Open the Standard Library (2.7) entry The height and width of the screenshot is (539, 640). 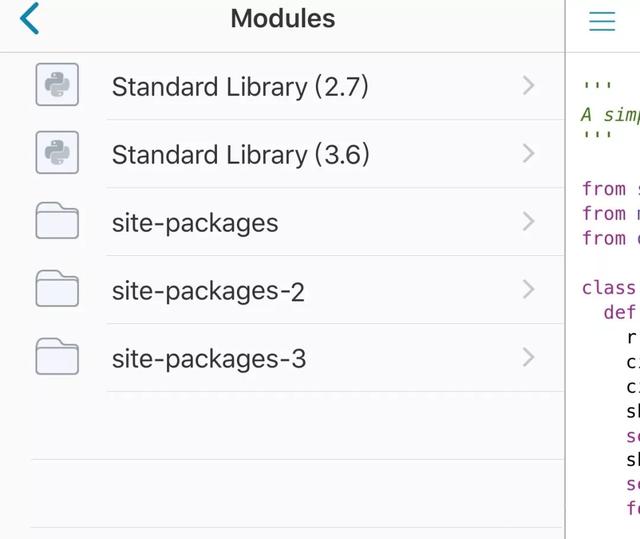click(282, 86)
